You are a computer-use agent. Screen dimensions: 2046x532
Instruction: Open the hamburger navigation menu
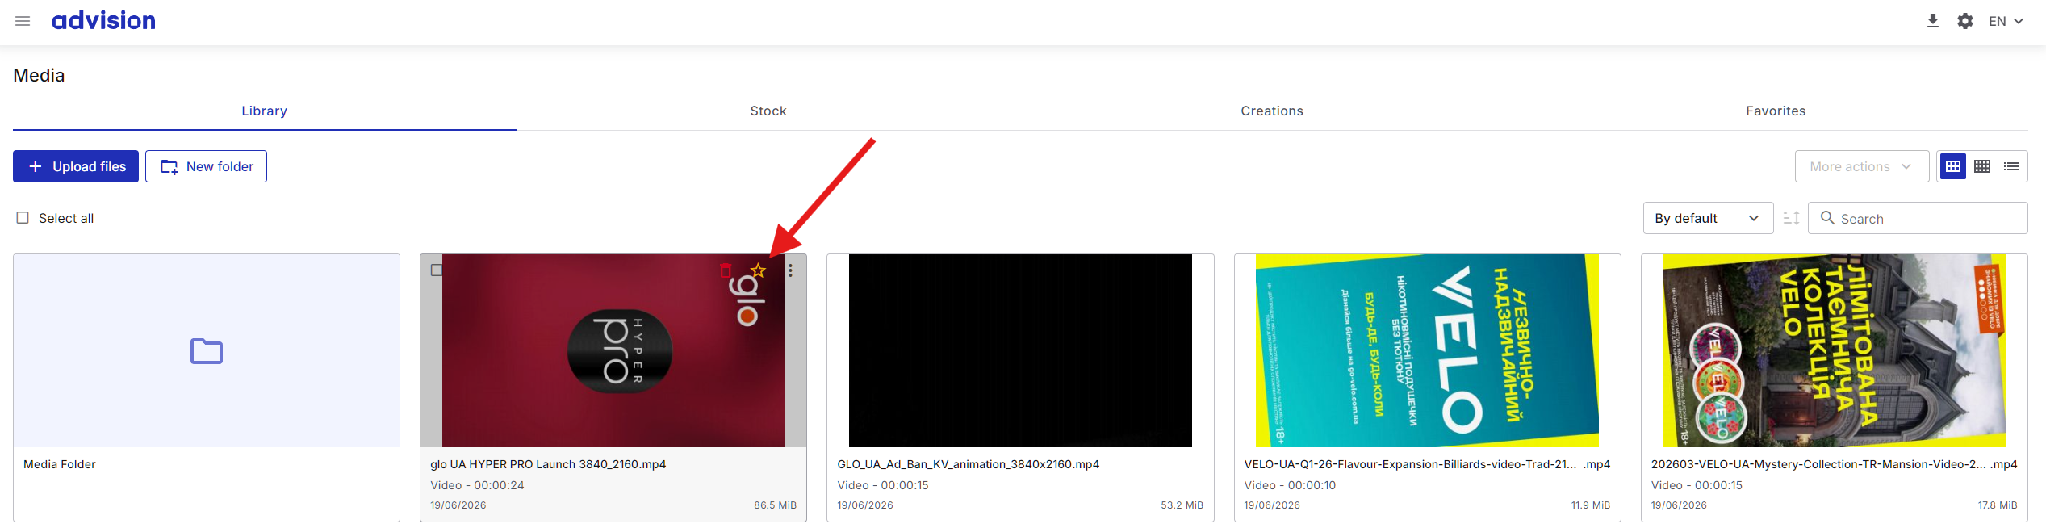point(22,21)
